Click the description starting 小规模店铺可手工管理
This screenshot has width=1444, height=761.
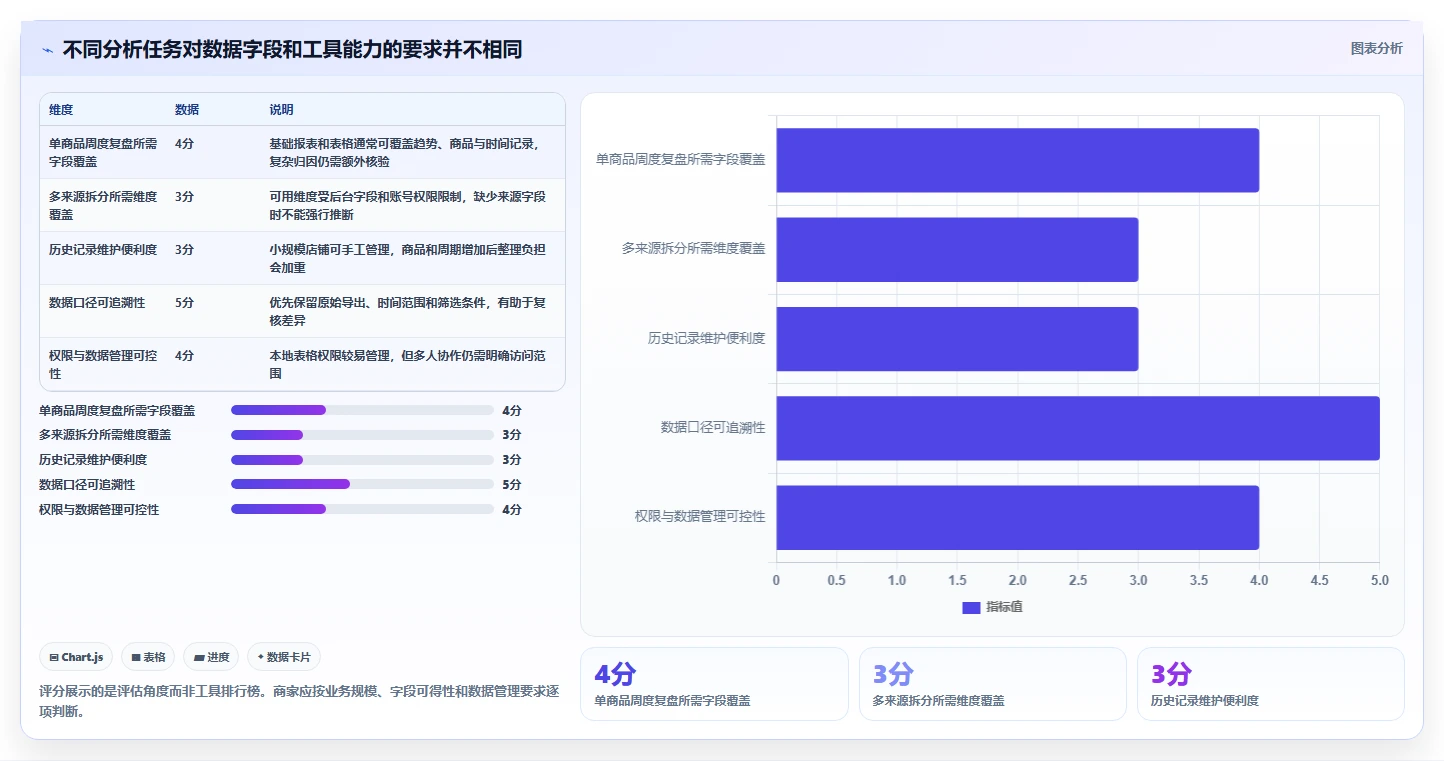[x=408, y=258]
